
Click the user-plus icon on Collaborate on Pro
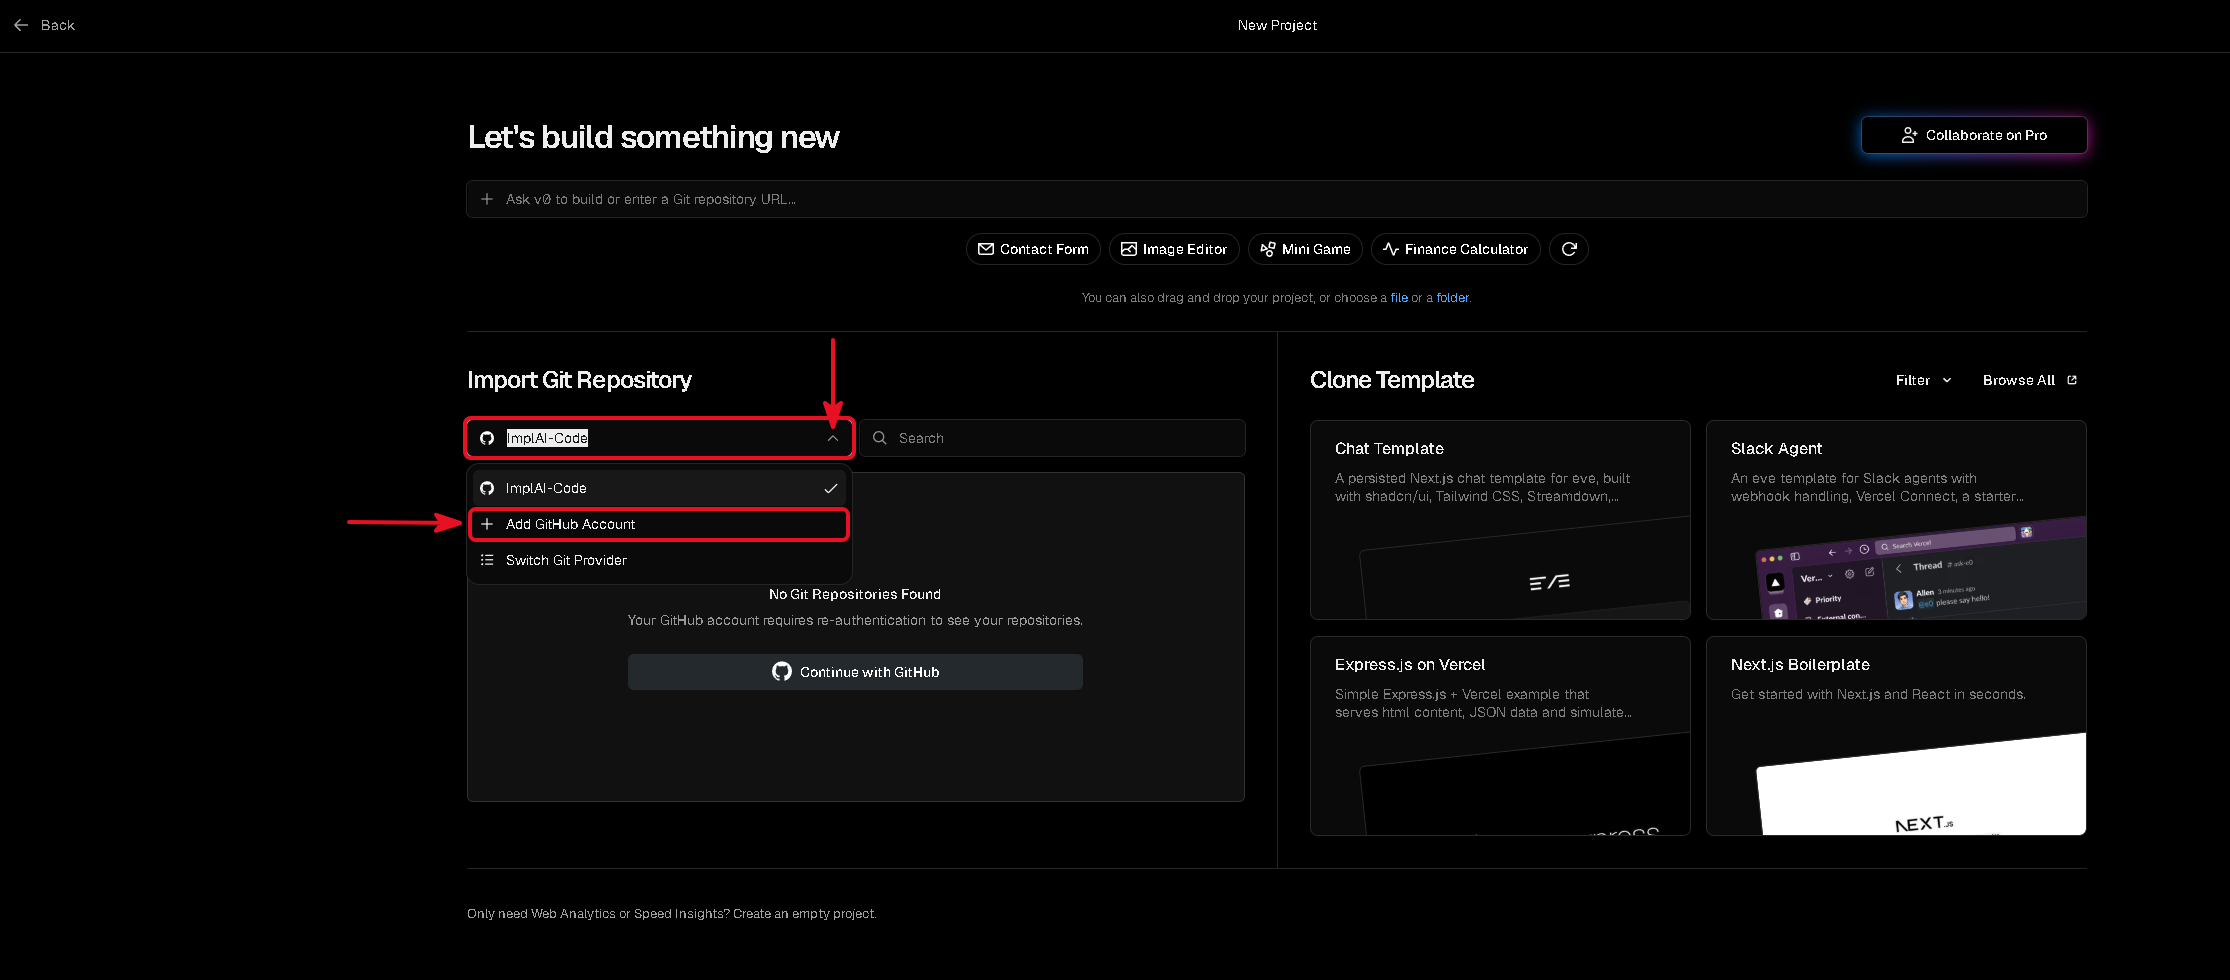click(1909, 135)
